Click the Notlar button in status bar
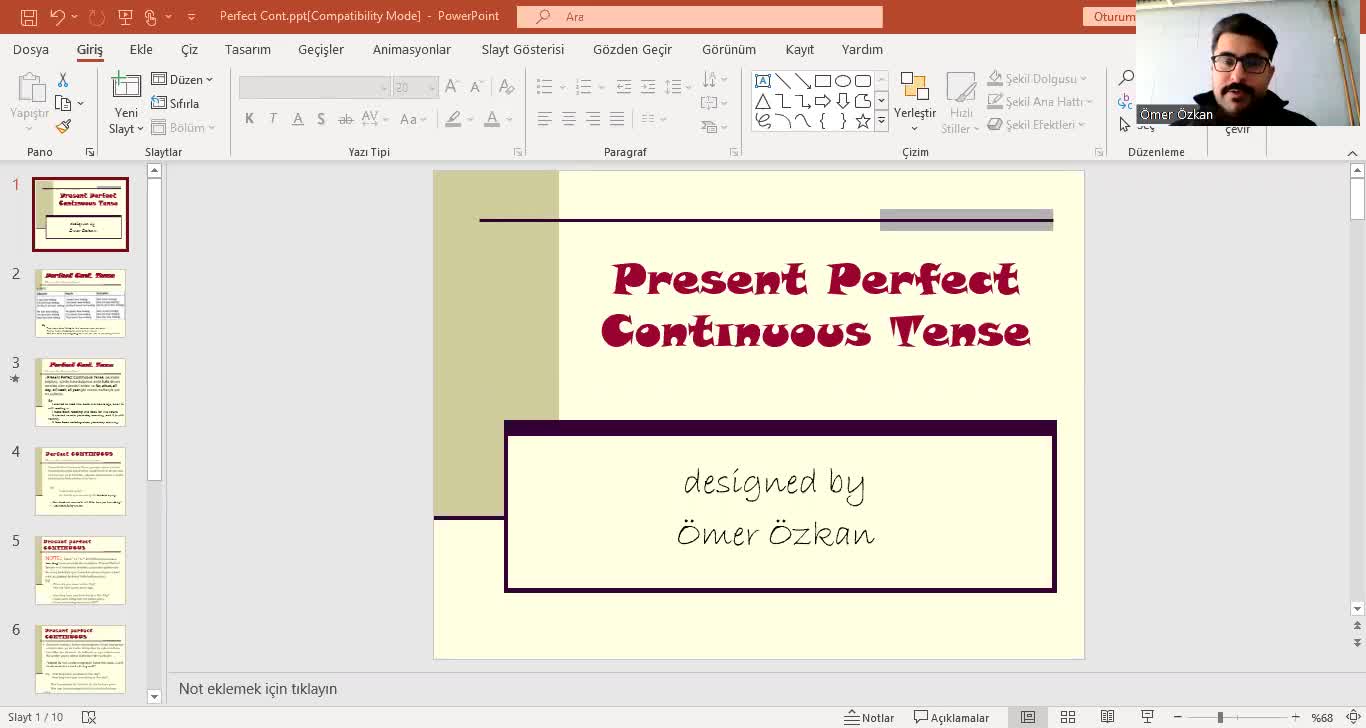 tap(869, 718)
